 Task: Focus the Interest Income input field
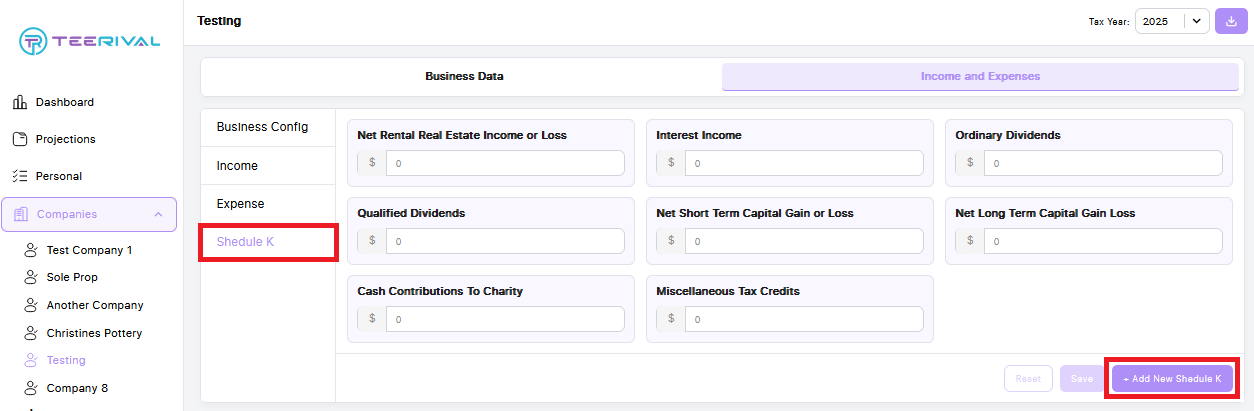click(x=804, y=163)
